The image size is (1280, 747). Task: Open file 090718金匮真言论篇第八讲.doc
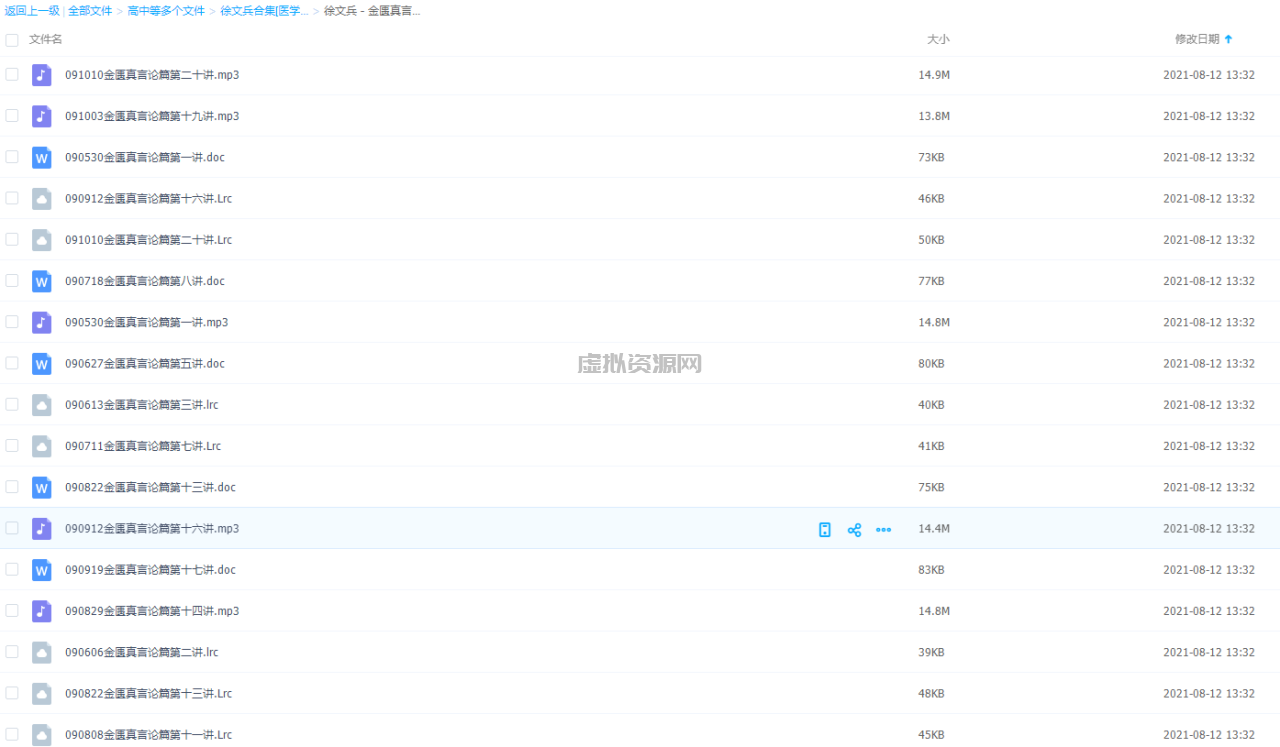tap(145, 281)
